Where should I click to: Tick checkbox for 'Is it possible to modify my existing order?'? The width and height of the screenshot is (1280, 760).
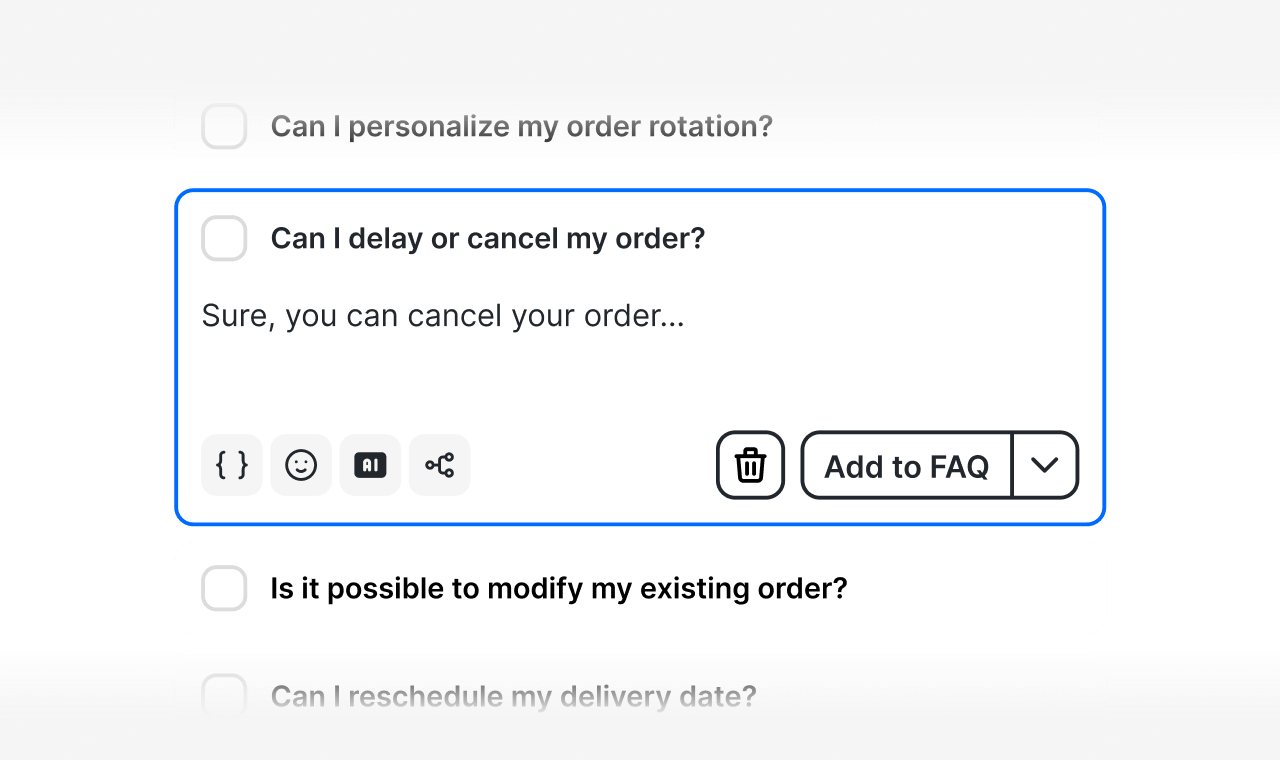tap(224, 589)
